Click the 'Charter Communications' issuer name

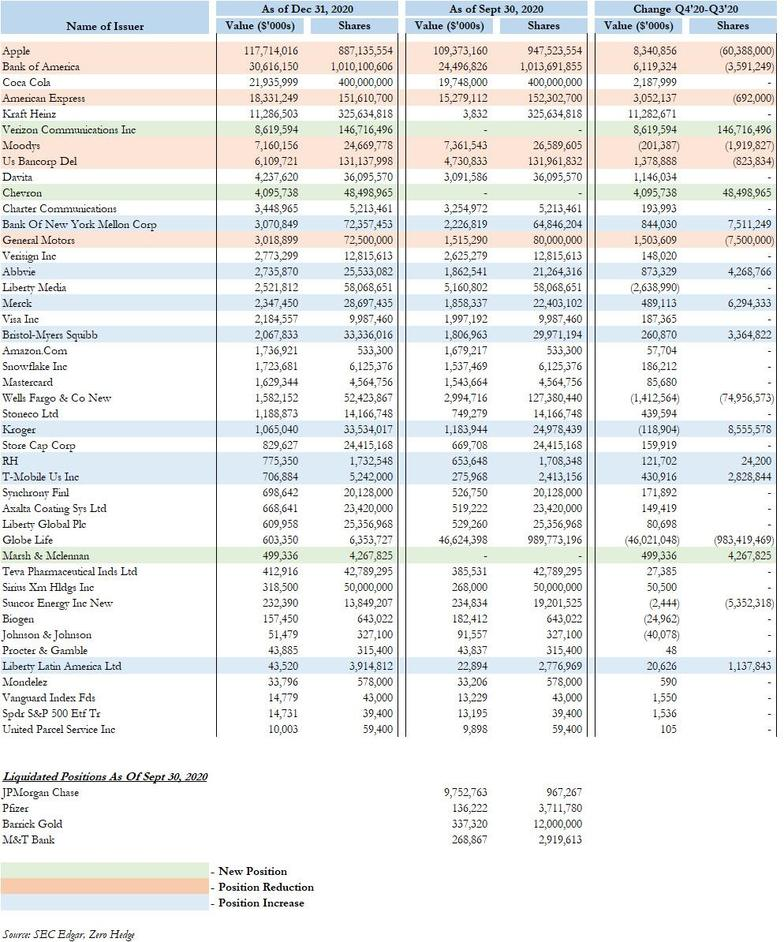point(59,208)
